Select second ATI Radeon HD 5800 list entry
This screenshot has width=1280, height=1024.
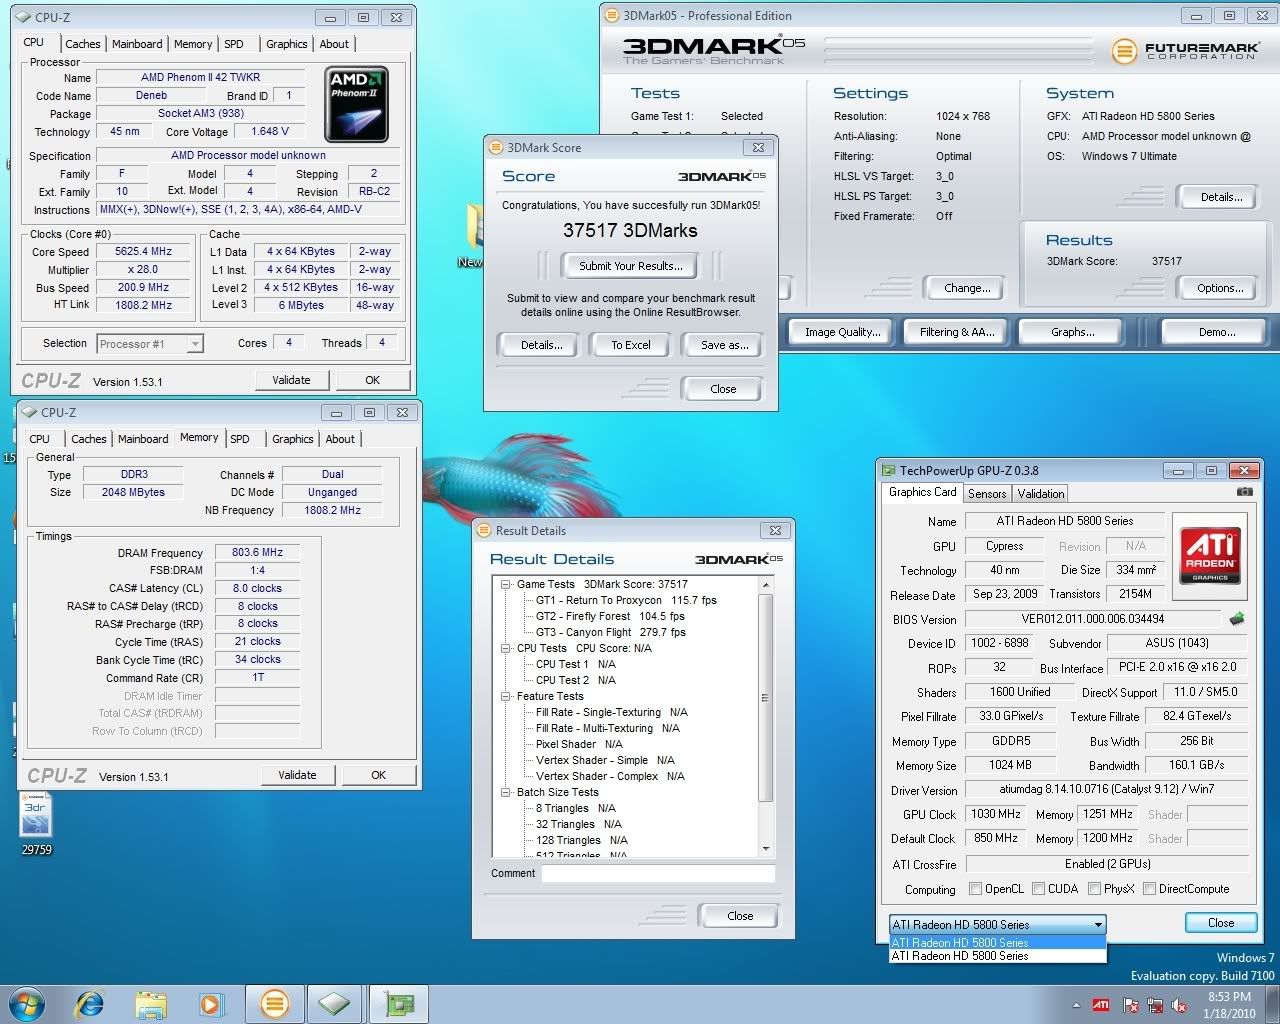pos(997,956)
